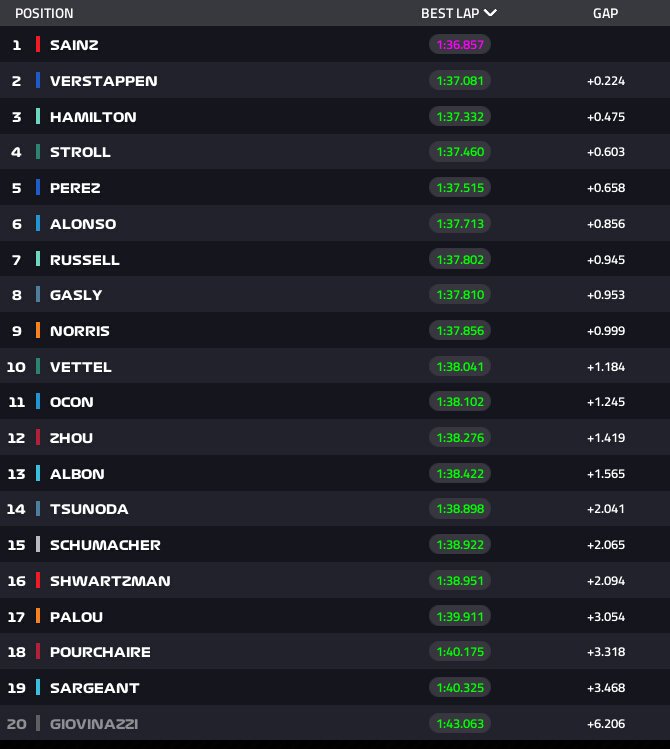Click Hamilton's teal team color bar
670x749 pixels.
tap(38, 117)
